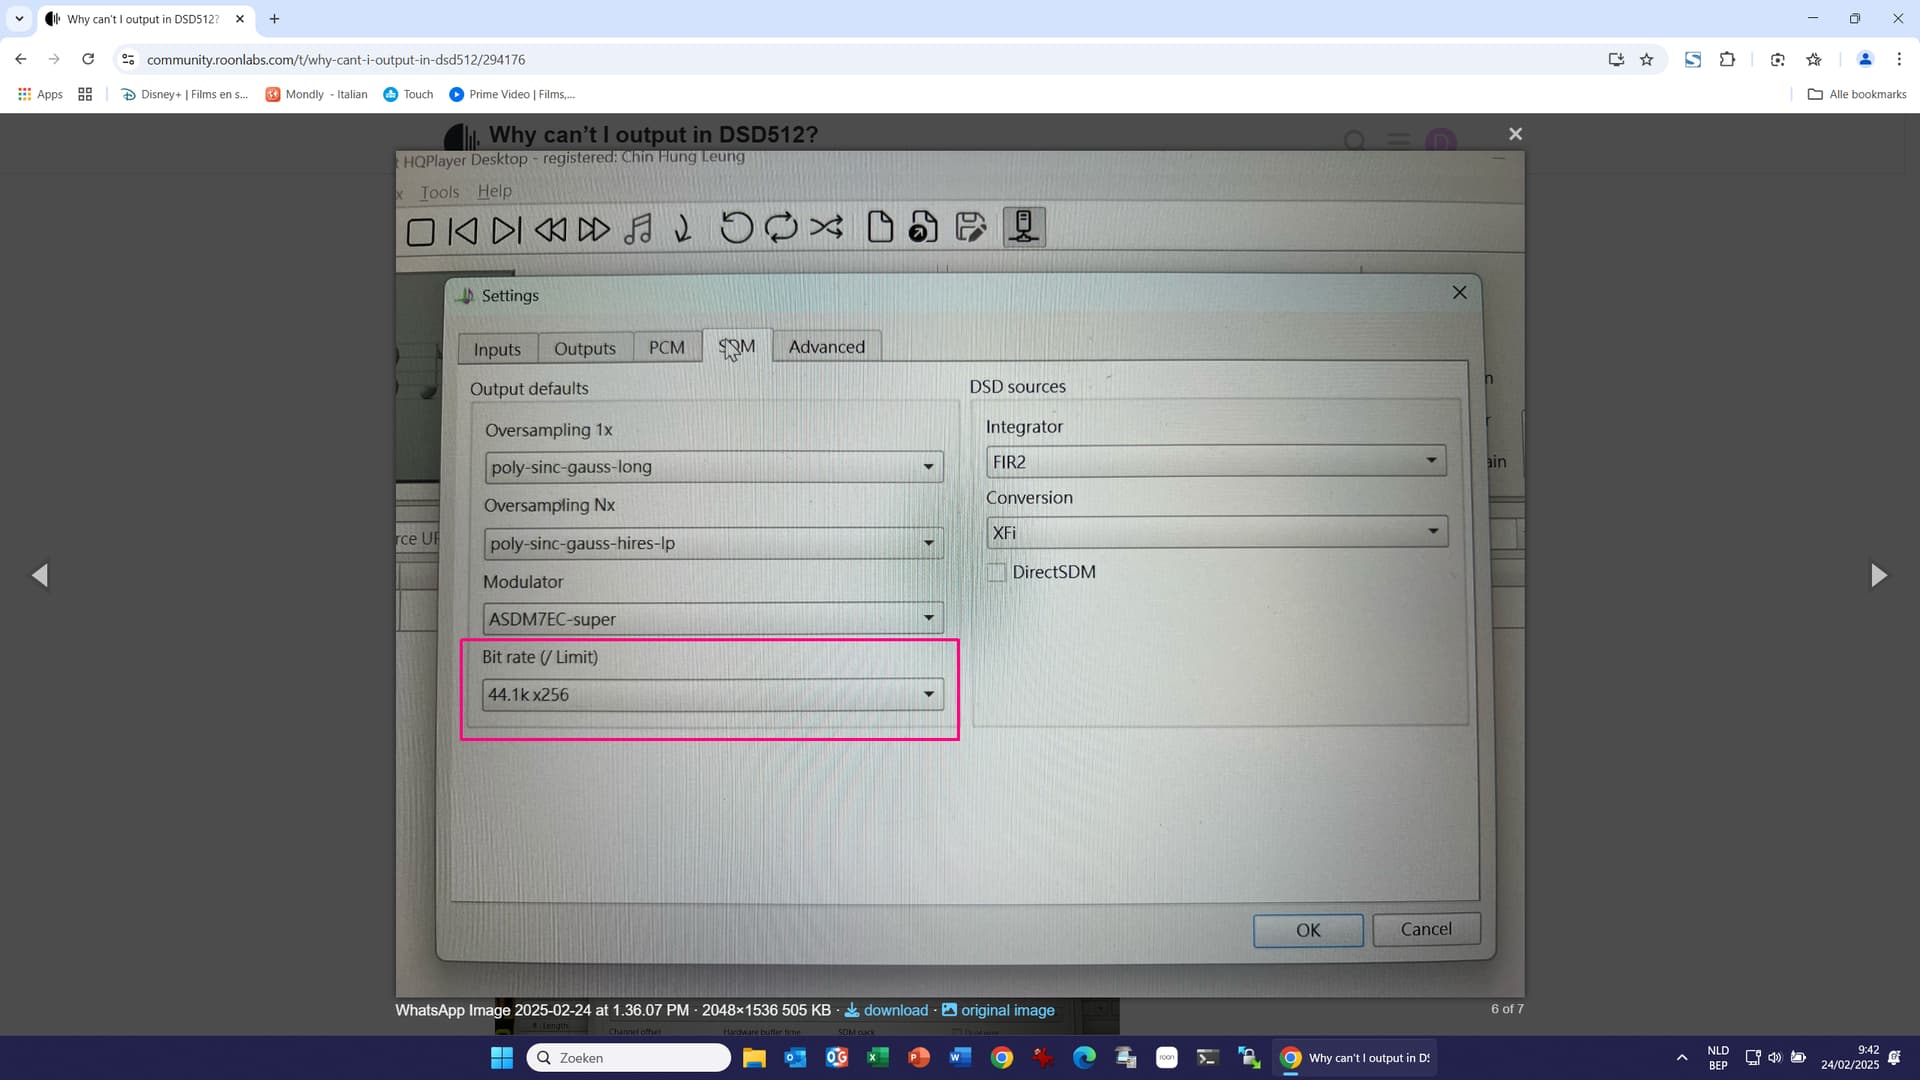This screenshot has width=1920, height=1080.
Task: Click the Windows Start button
Action: pyautogui.click(x=502, y=1058)
